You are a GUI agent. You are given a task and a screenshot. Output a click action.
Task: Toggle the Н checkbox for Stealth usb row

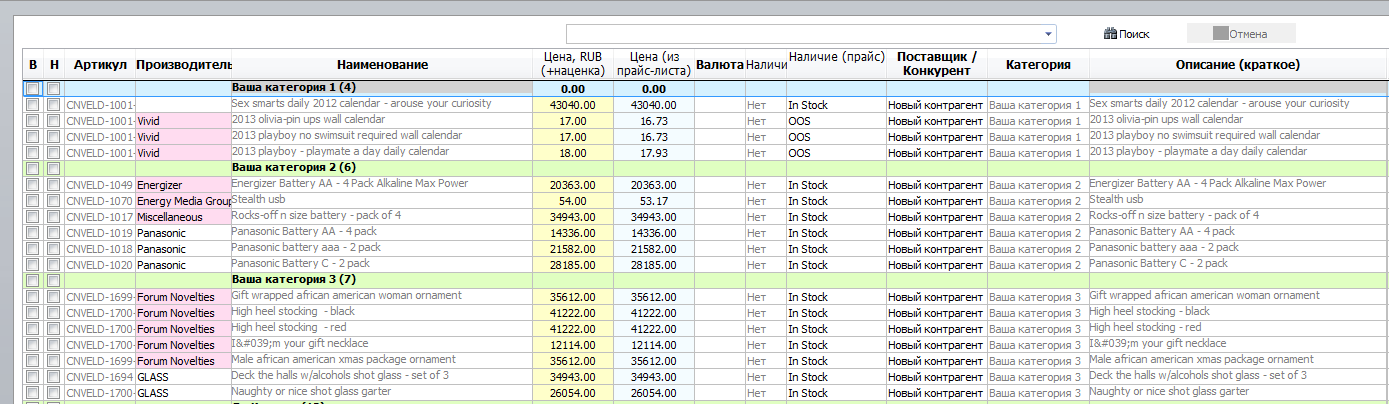coord(53,201)
